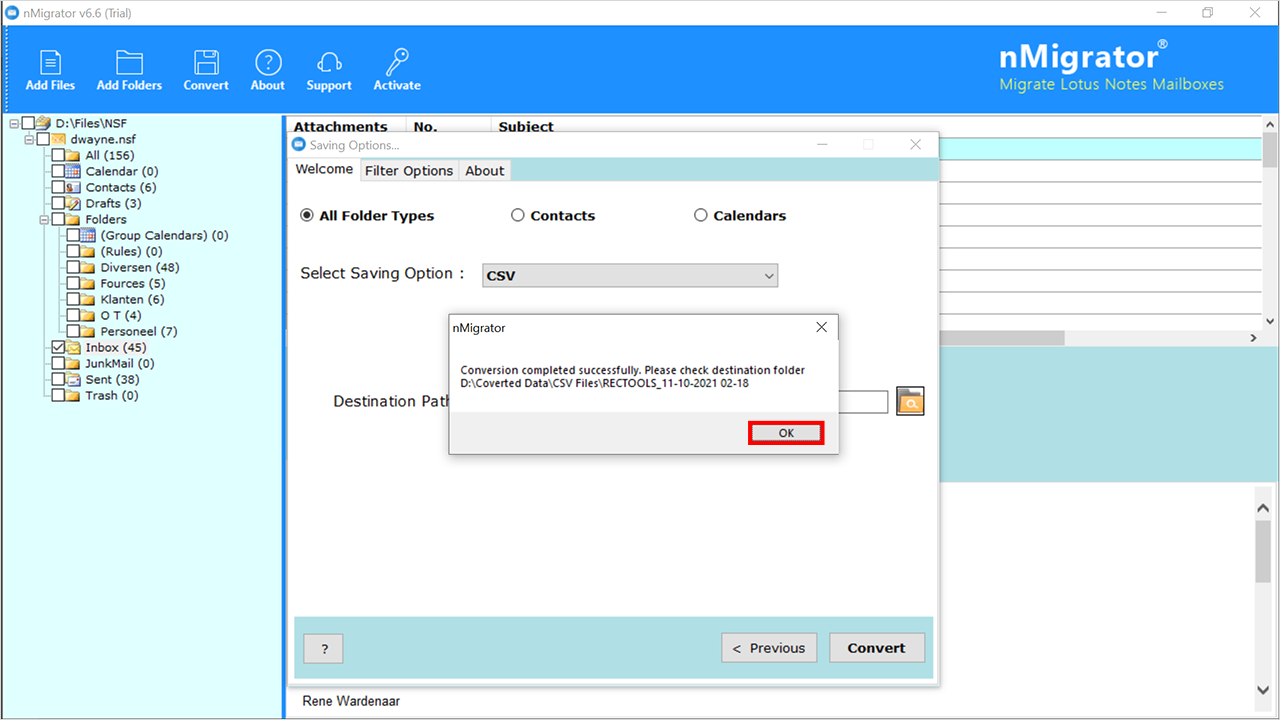The width and height of the screenshot is (1280, 720).
Task: Click the Destination Path input field
Action: (863, 401)
